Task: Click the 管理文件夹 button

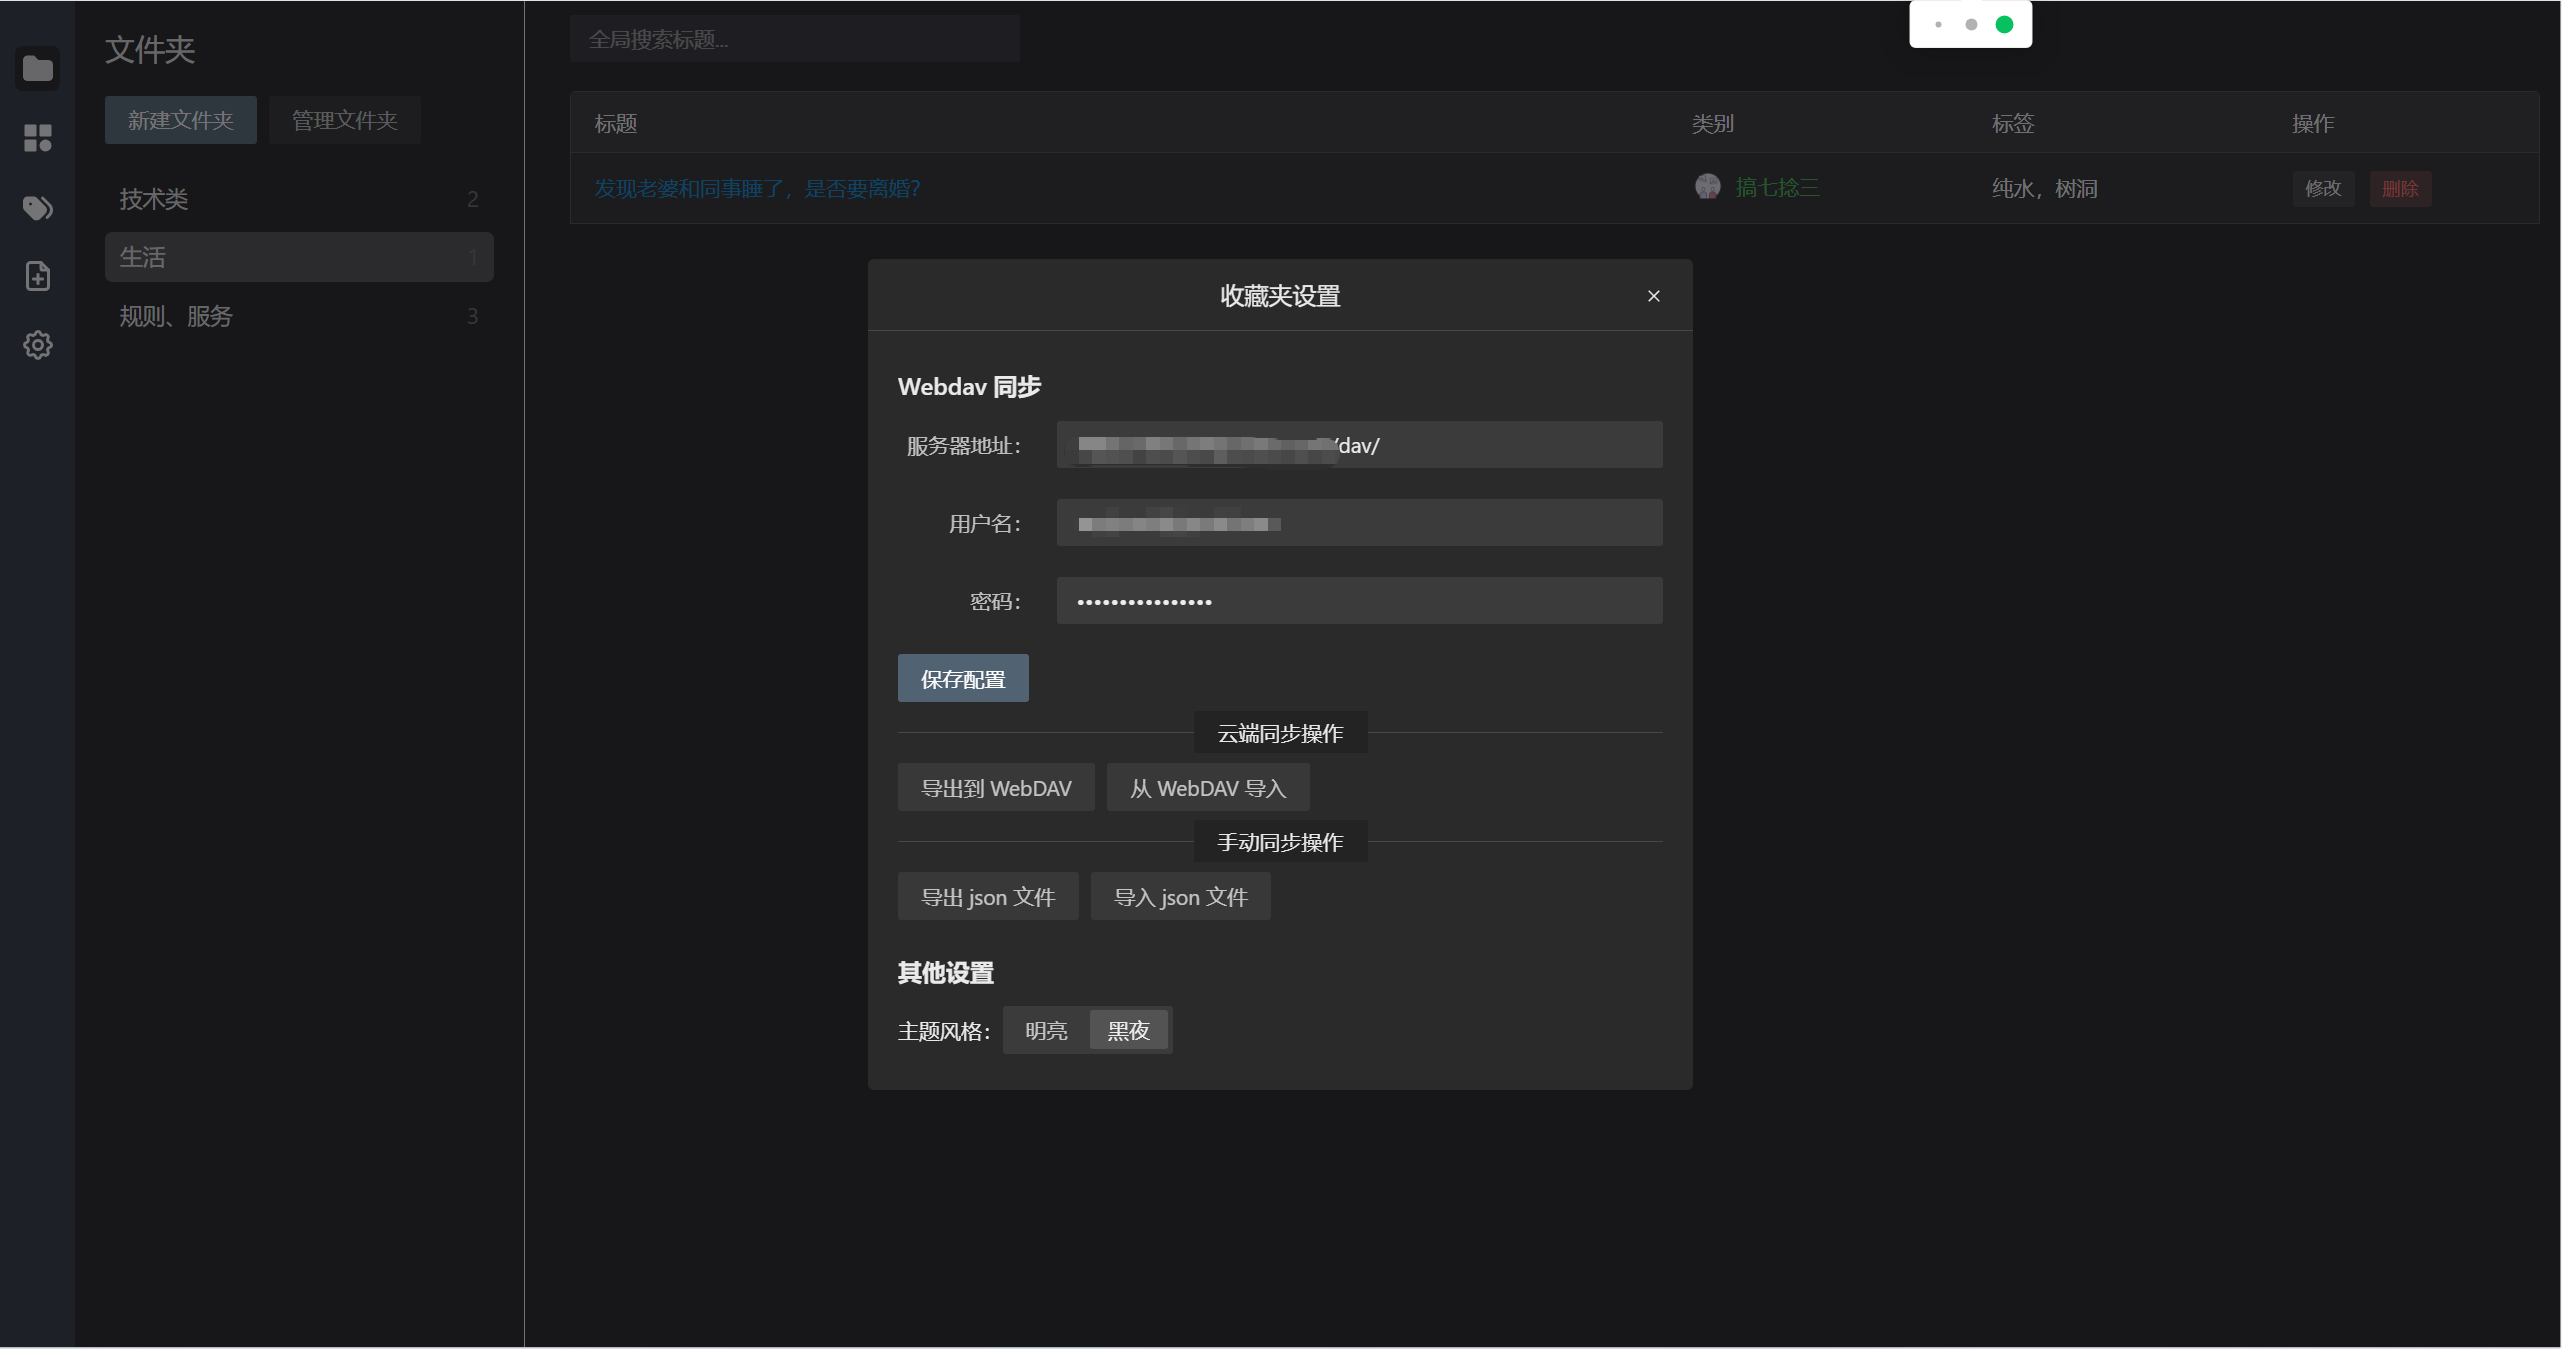Action: pos(345,120)
